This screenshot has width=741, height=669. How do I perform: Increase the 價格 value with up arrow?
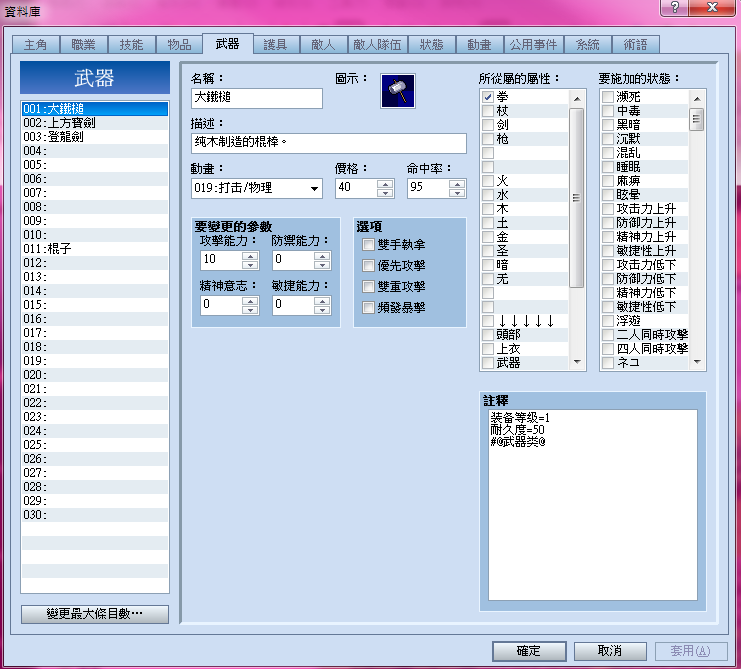coord(385,184)
